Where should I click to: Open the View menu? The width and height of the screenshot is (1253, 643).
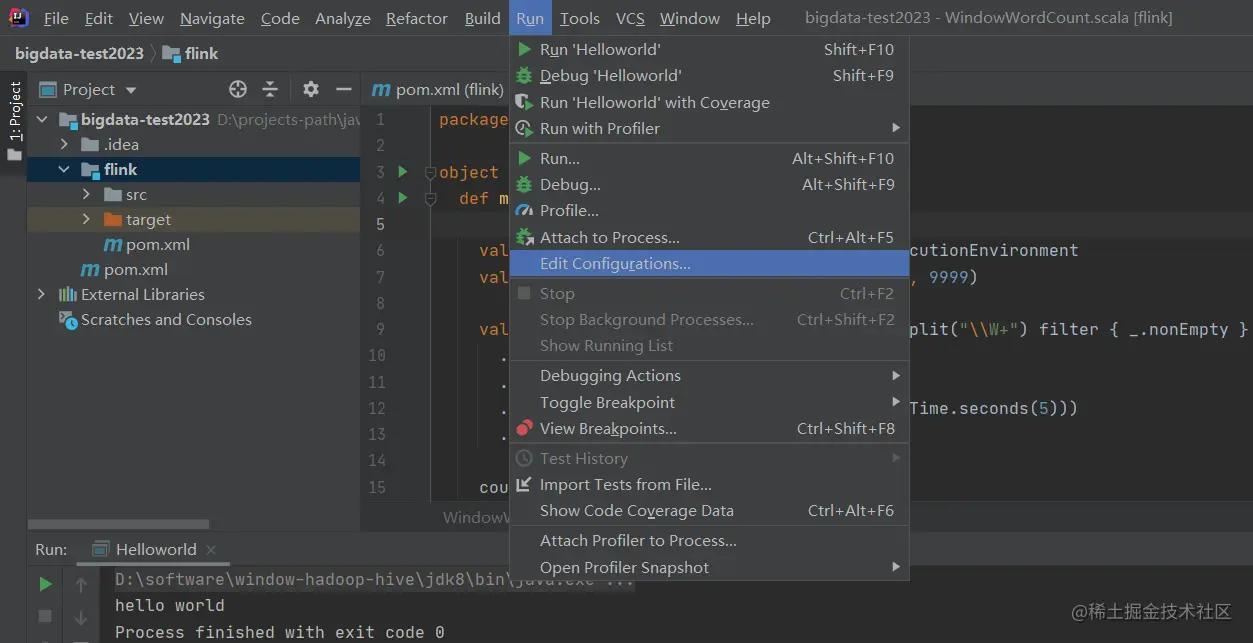146,18
